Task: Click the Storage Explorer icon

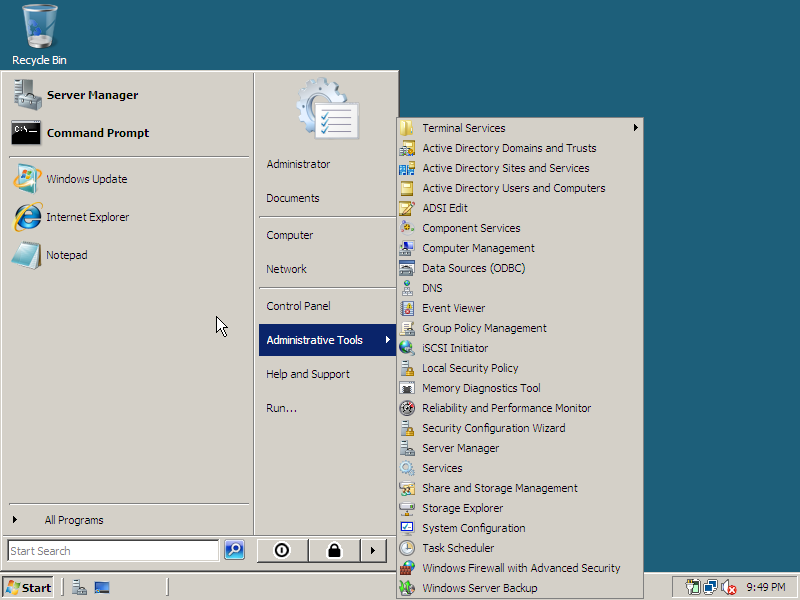Action: click(x=407, y=508)
